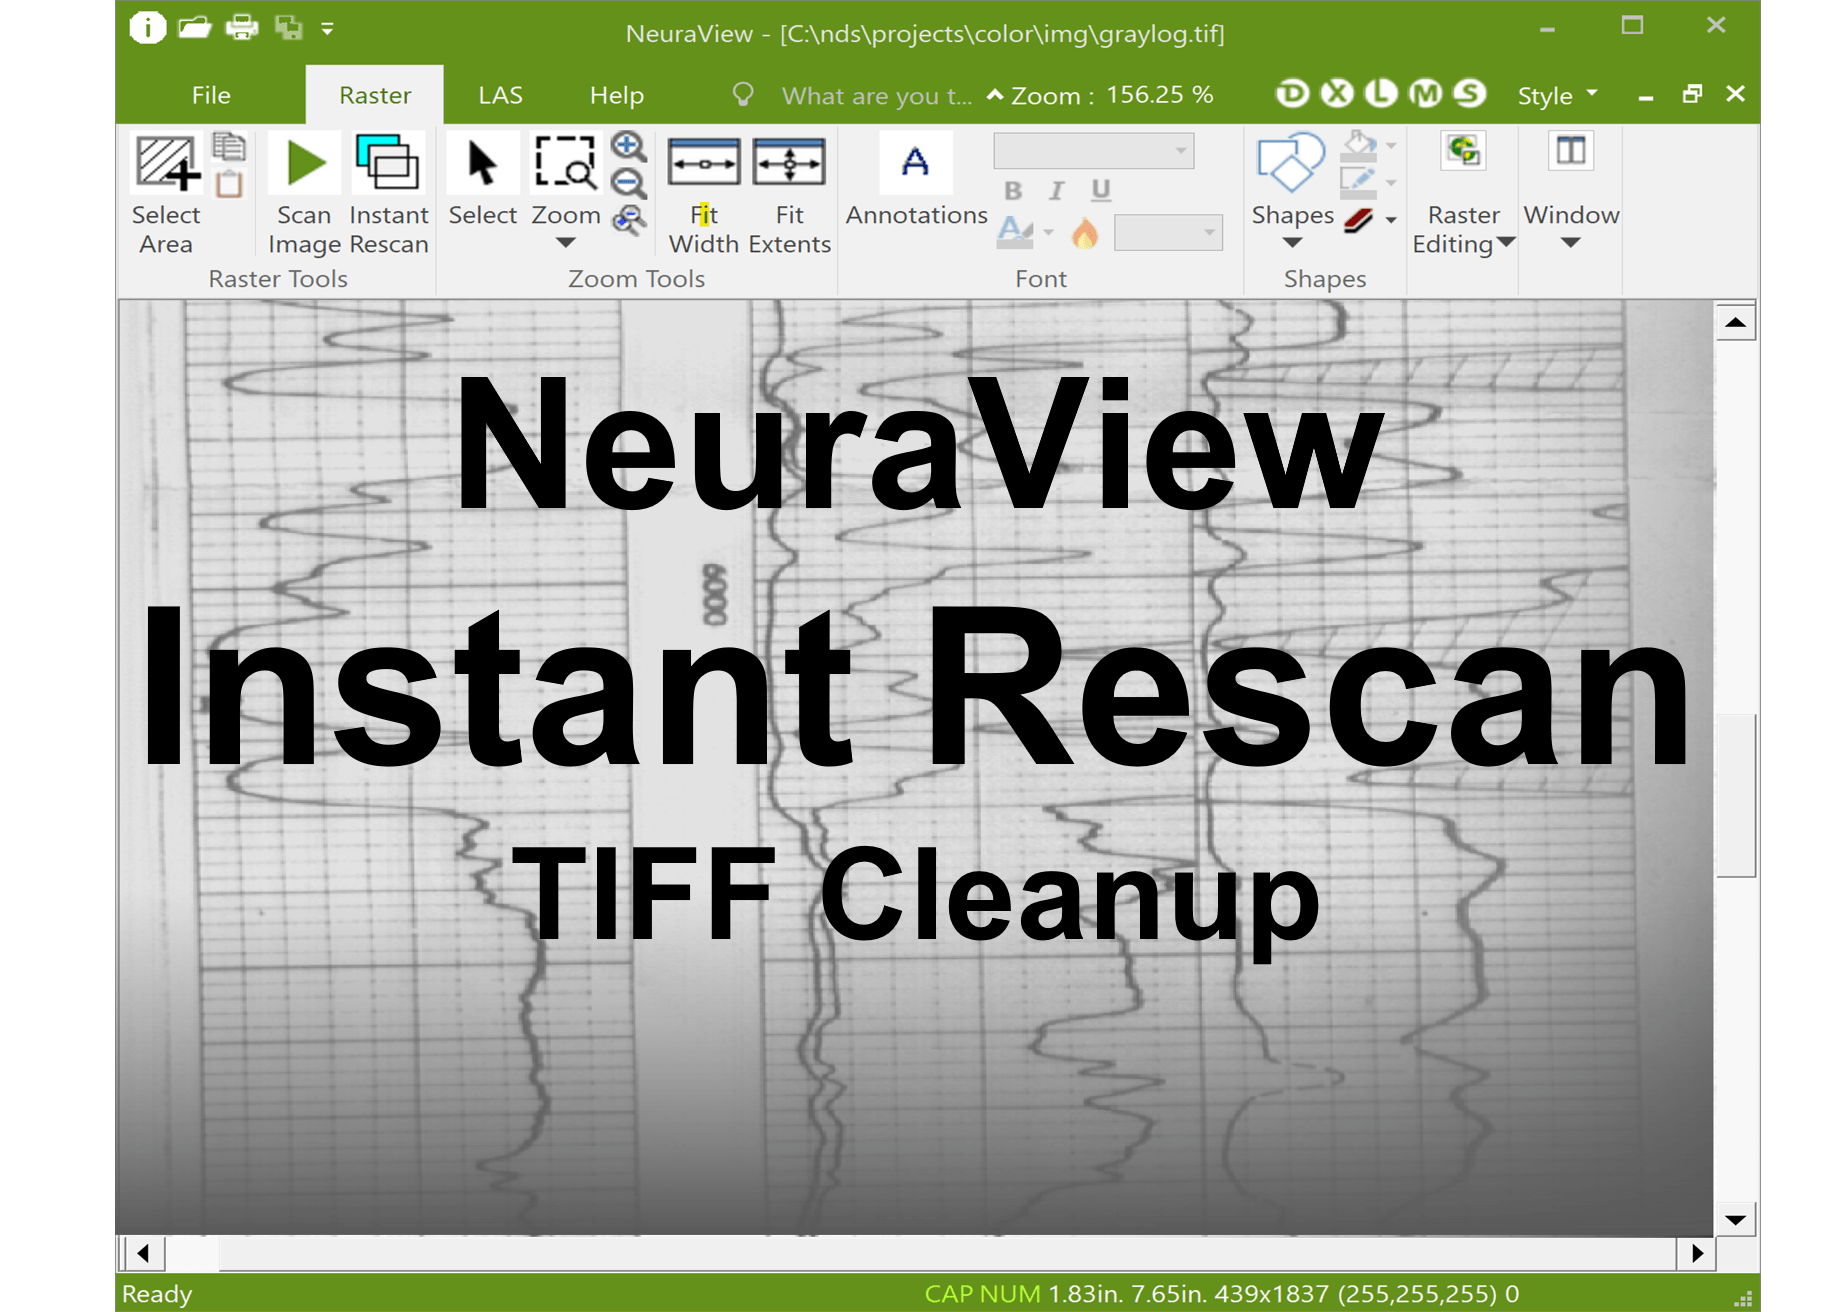Run the Instant Rescan tool

[388, 193]
